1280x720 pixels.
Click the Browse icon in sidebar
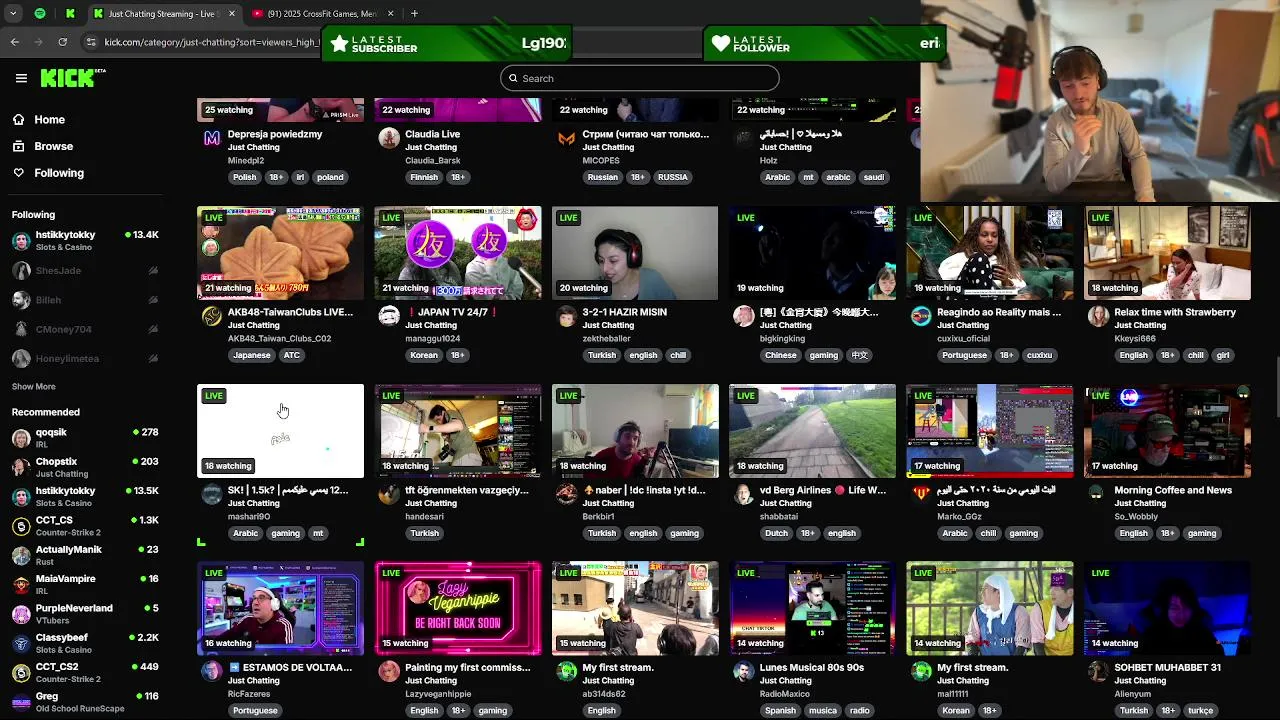tap(18, 146)
